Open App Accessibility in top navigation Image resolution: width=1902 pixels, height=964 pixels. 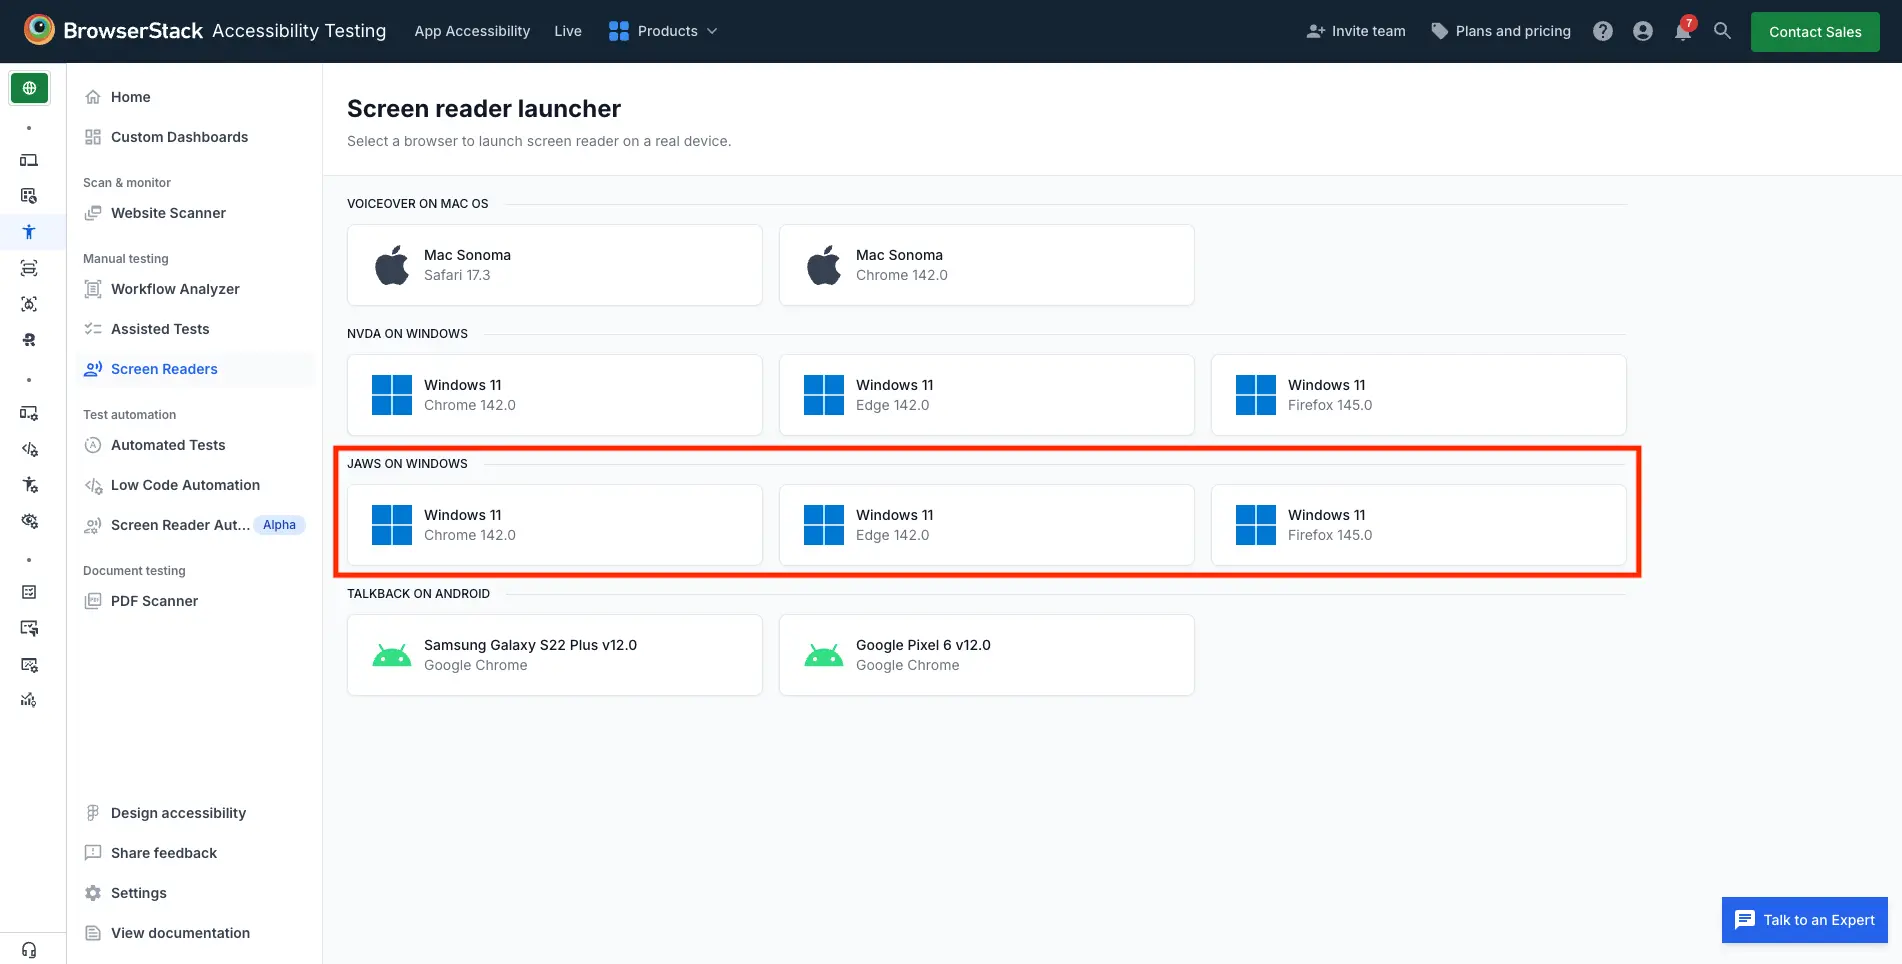472,31
